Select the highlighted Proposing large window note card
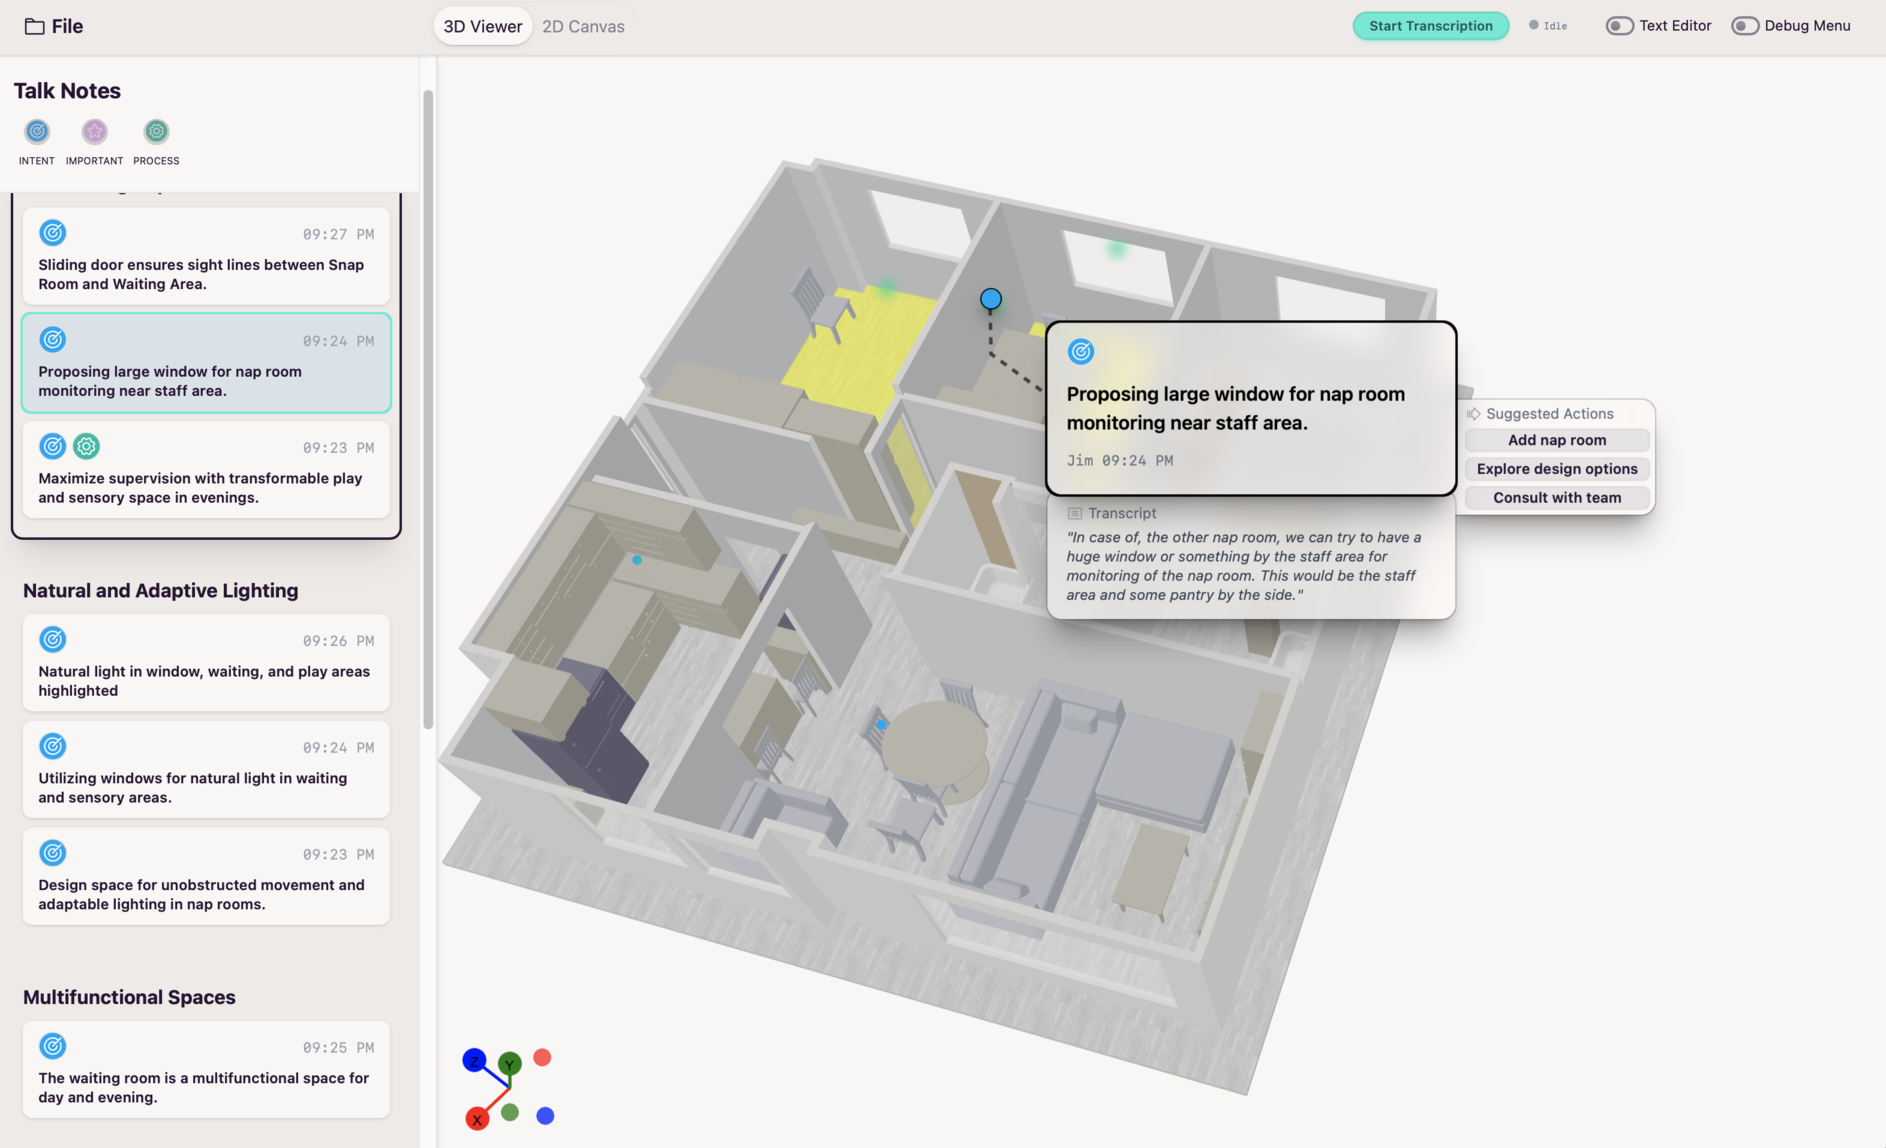Screen dimensions: 1886x1148 (206, 363)
